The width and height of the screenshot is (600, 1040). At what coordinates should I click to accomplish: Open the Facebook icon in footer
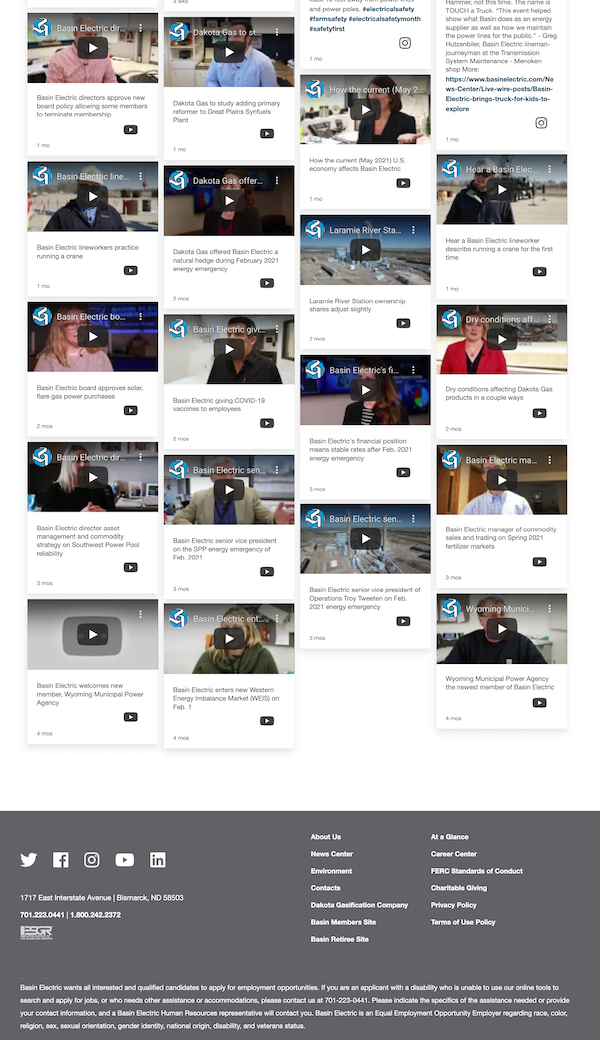point(61,860)
